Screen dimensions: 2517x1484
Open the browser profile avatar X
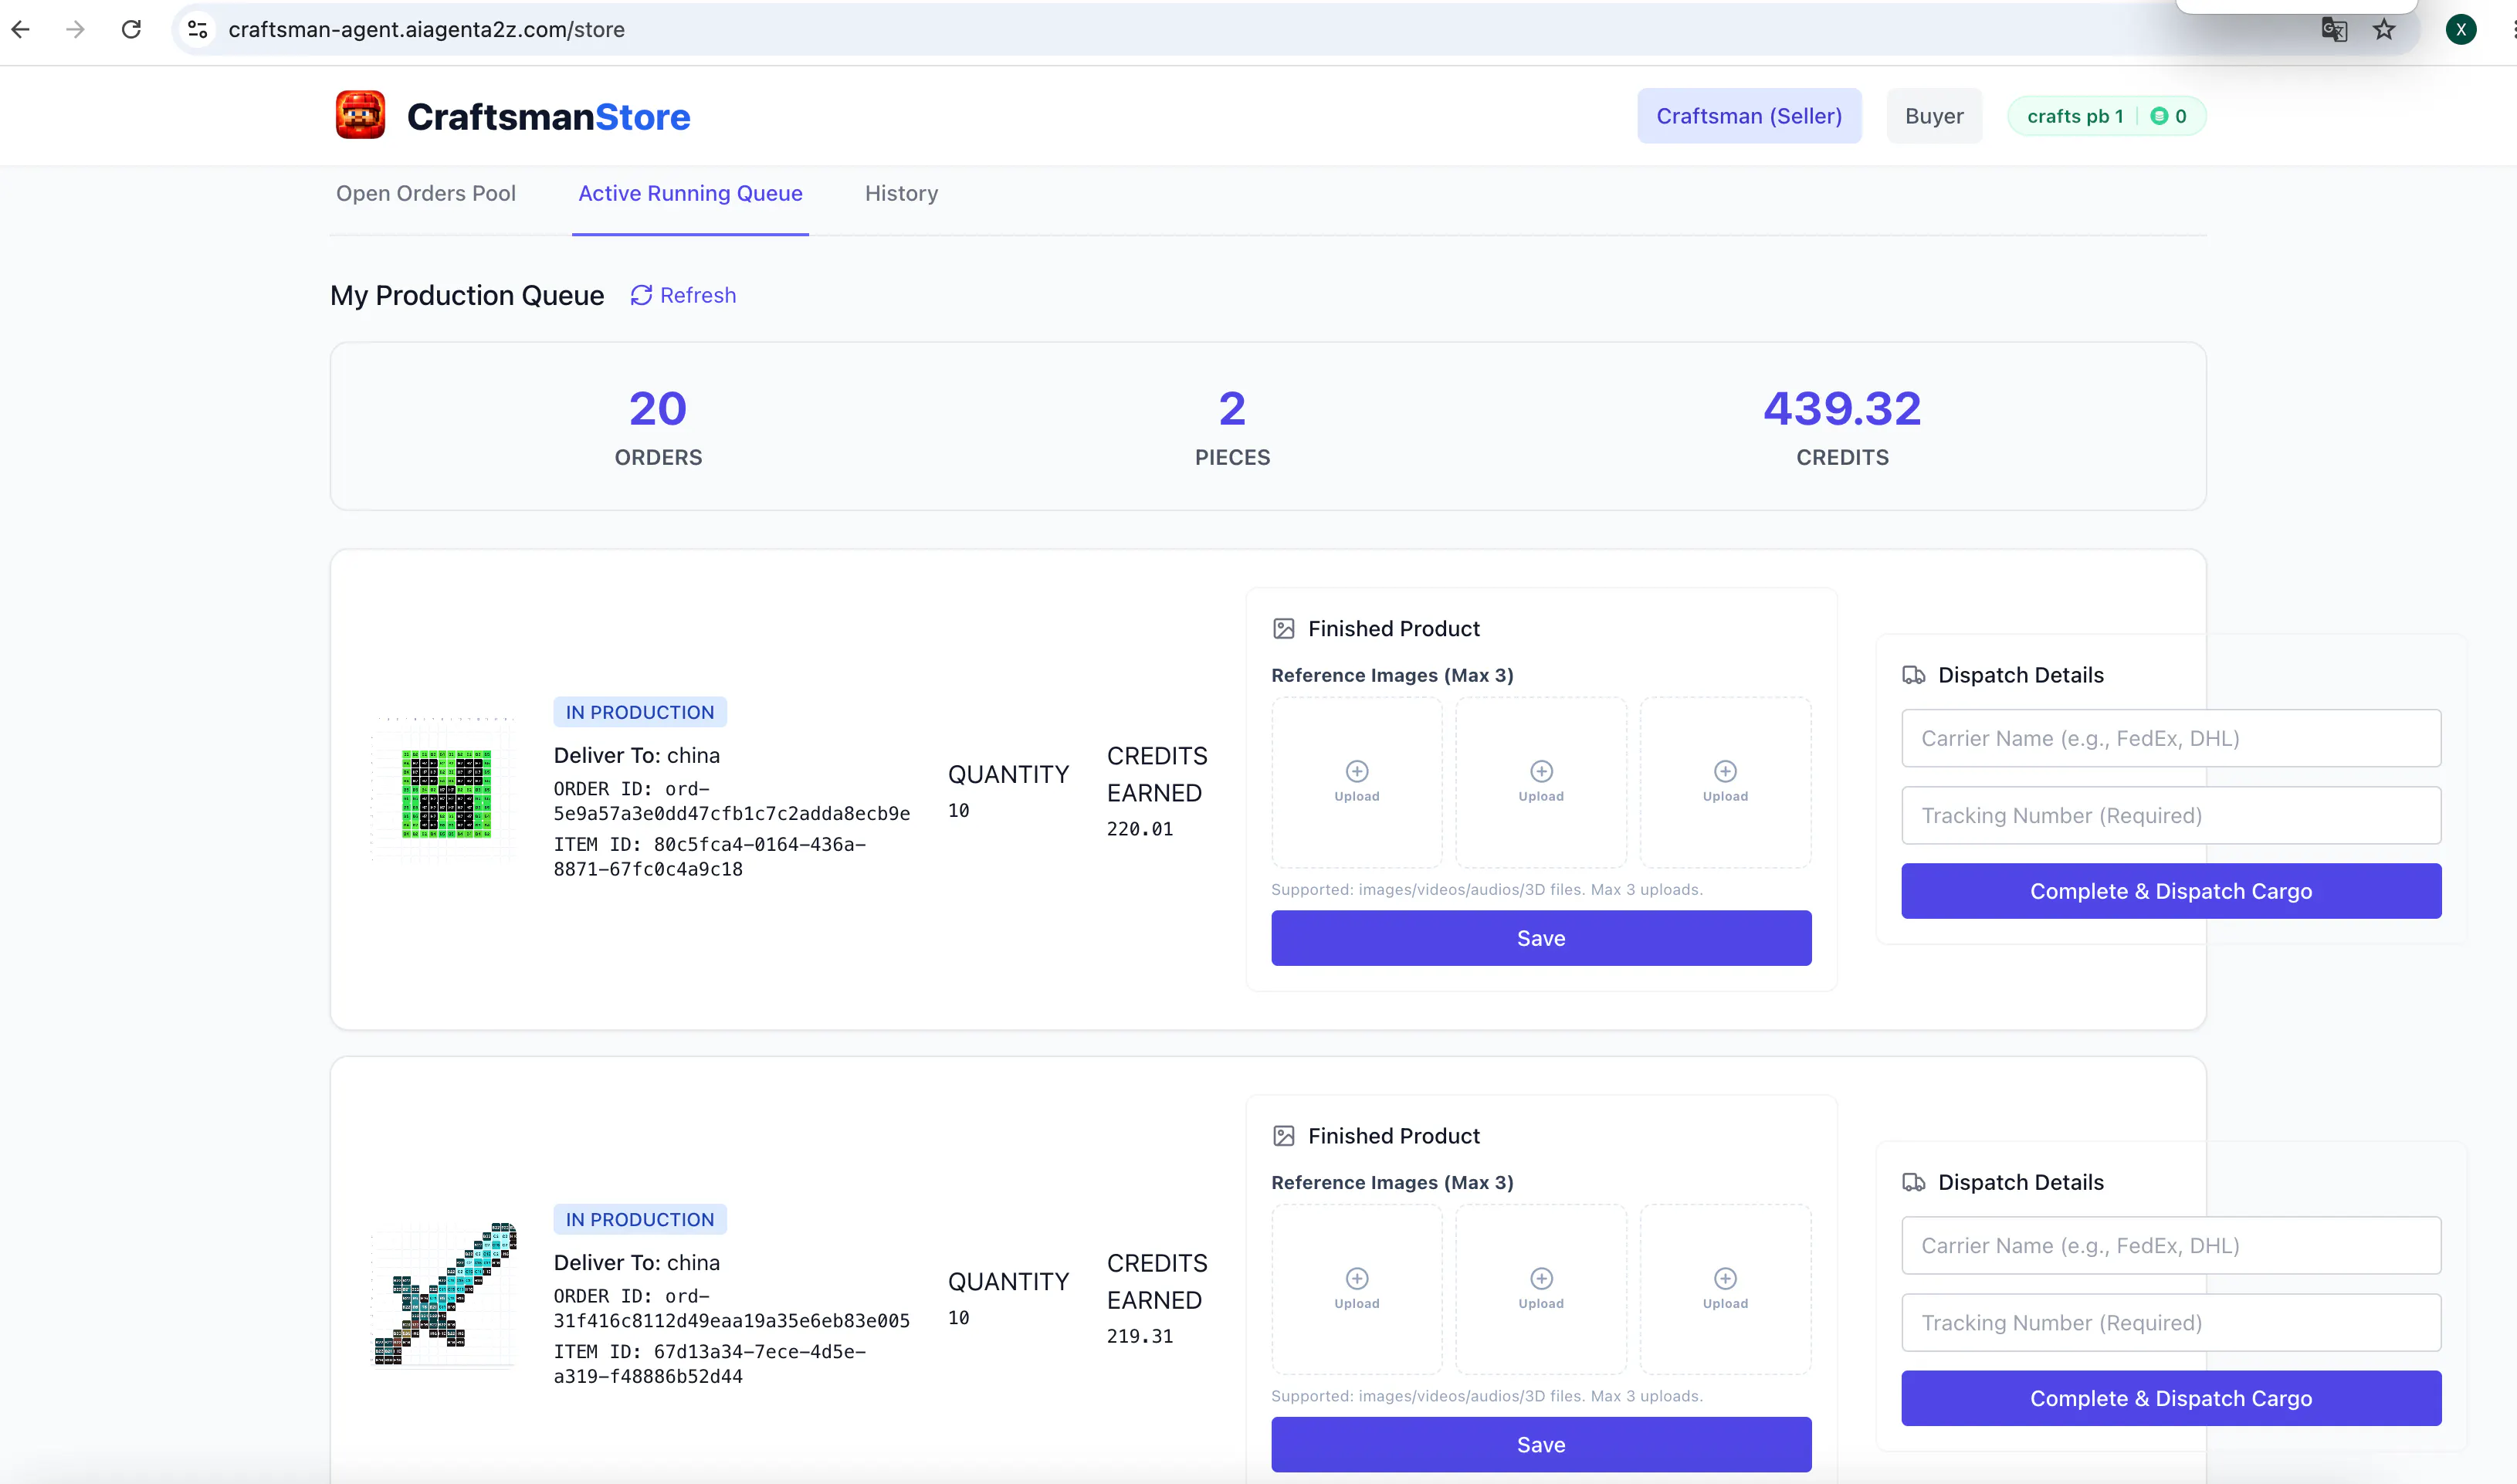[2461, 29]
